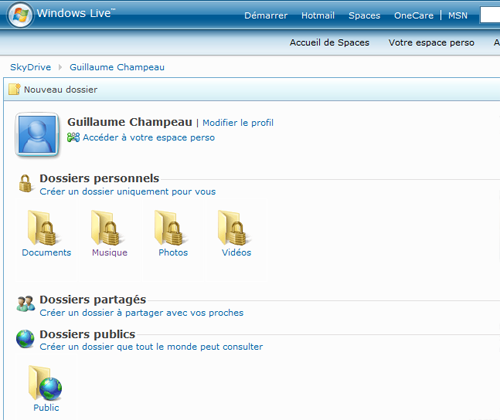Open the Vidéos locked folder icon
Image resolution: width=500 pixels, height=420 pixels.
(233, 228)
